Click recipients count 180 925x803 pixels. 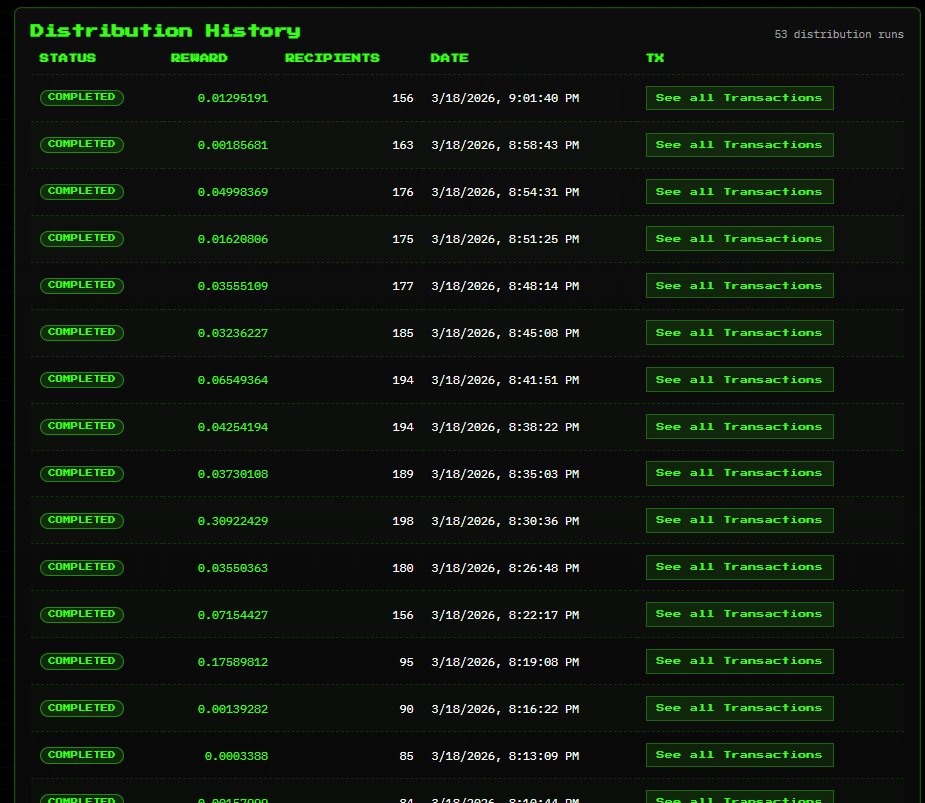[403, 568]
